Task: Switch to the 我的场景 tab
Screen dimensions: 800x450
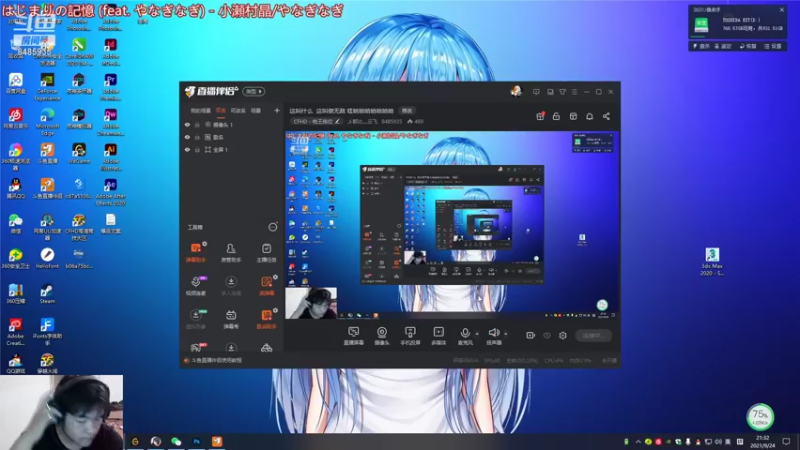Action: (200, 110)
